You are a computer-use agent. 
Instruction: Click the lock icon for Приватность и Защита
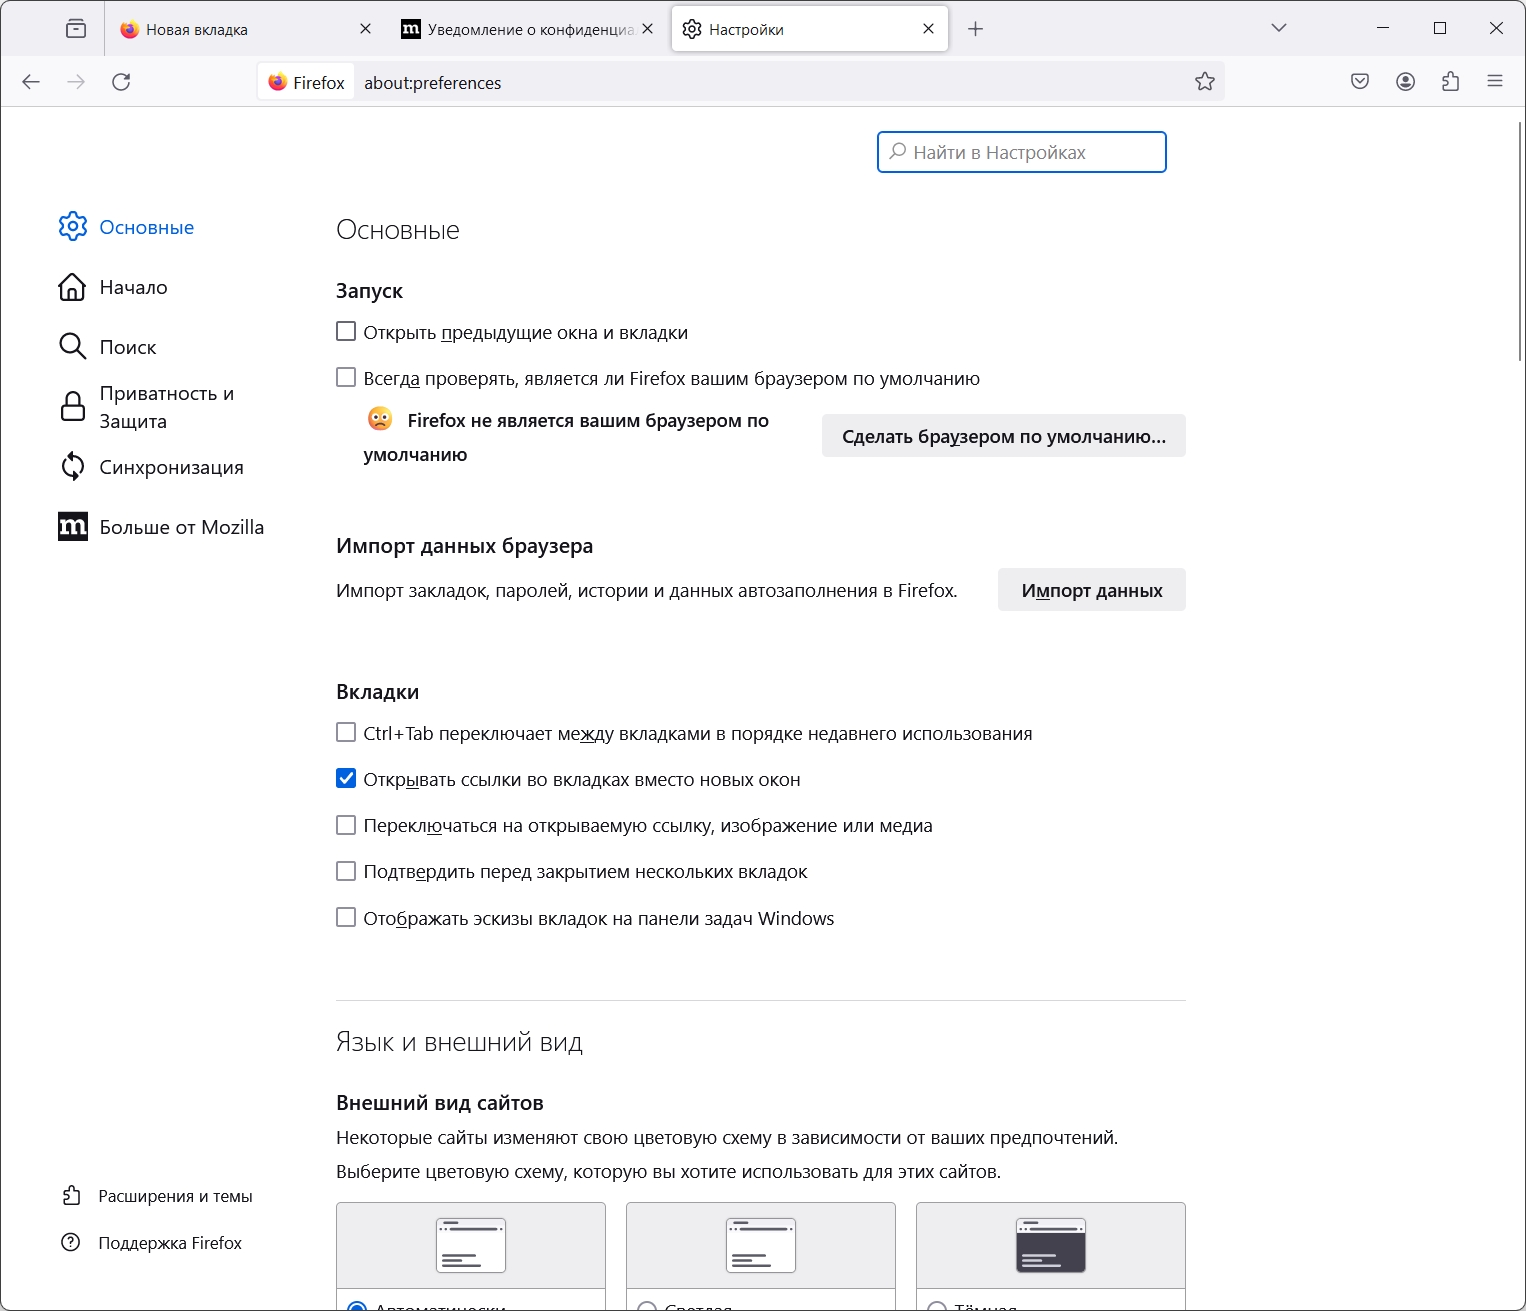73,406
